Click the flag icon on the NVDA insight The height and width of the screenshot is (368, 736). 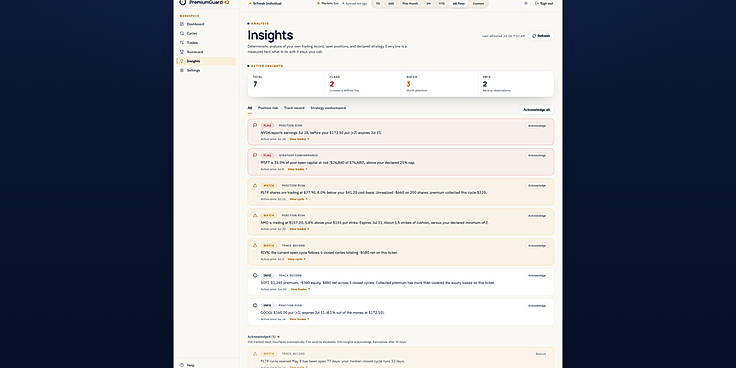point(255,125)
